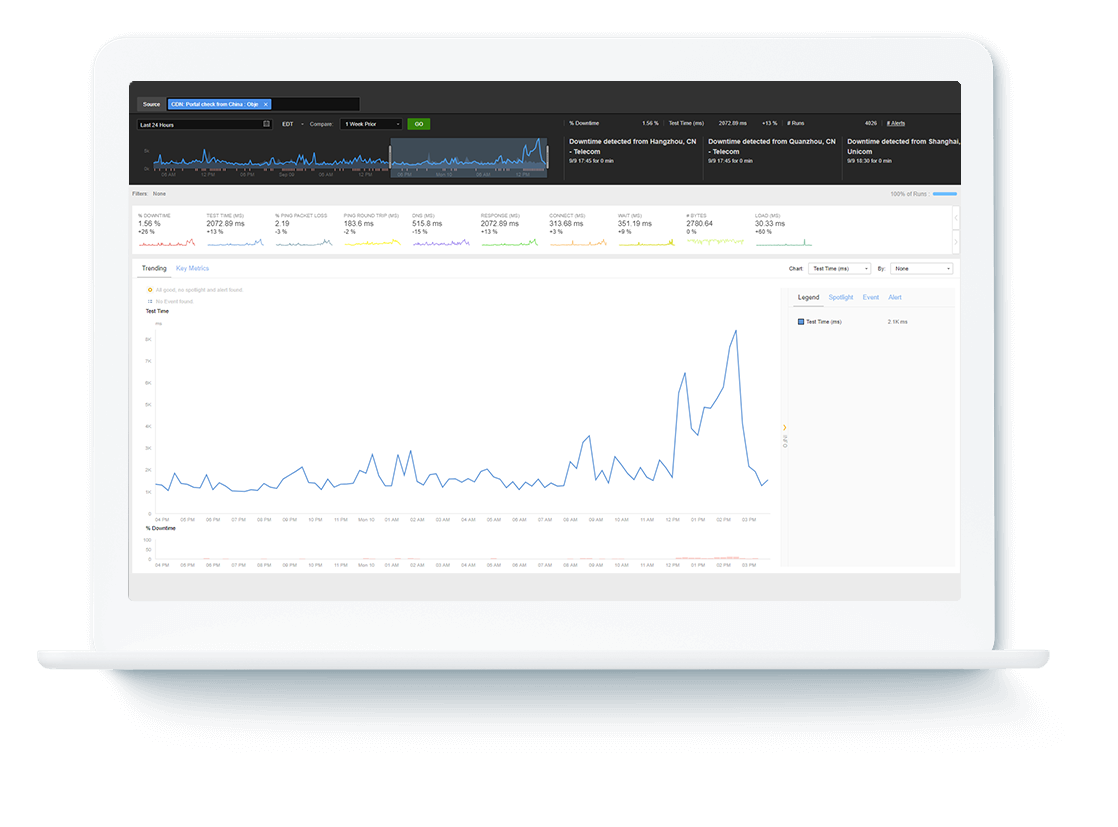Select the DNS (ms) metric tile
The image size is (1118, 827).
[441, 230]
